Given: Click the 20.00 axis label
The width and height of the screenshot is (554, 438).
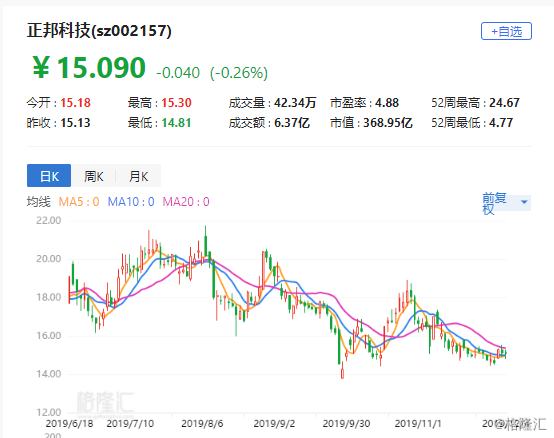Looking at the screenshot, I should pyautogui.click(x=48, y=259).
